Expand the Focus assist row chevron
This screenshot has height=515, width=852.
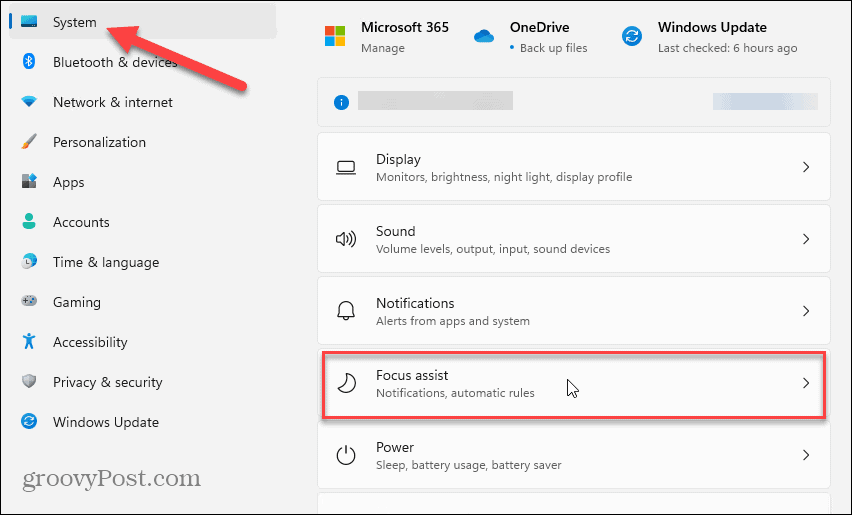[x=806, y=383]
